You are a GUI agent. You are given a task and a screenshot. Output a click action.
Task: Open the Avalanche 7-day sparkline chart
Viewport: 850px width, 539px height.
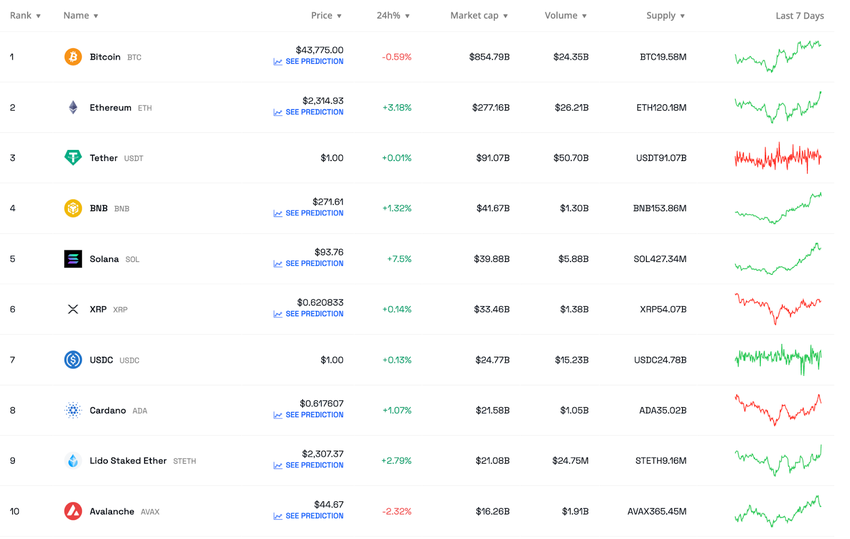pyautogui.click(x=778, y=511)
